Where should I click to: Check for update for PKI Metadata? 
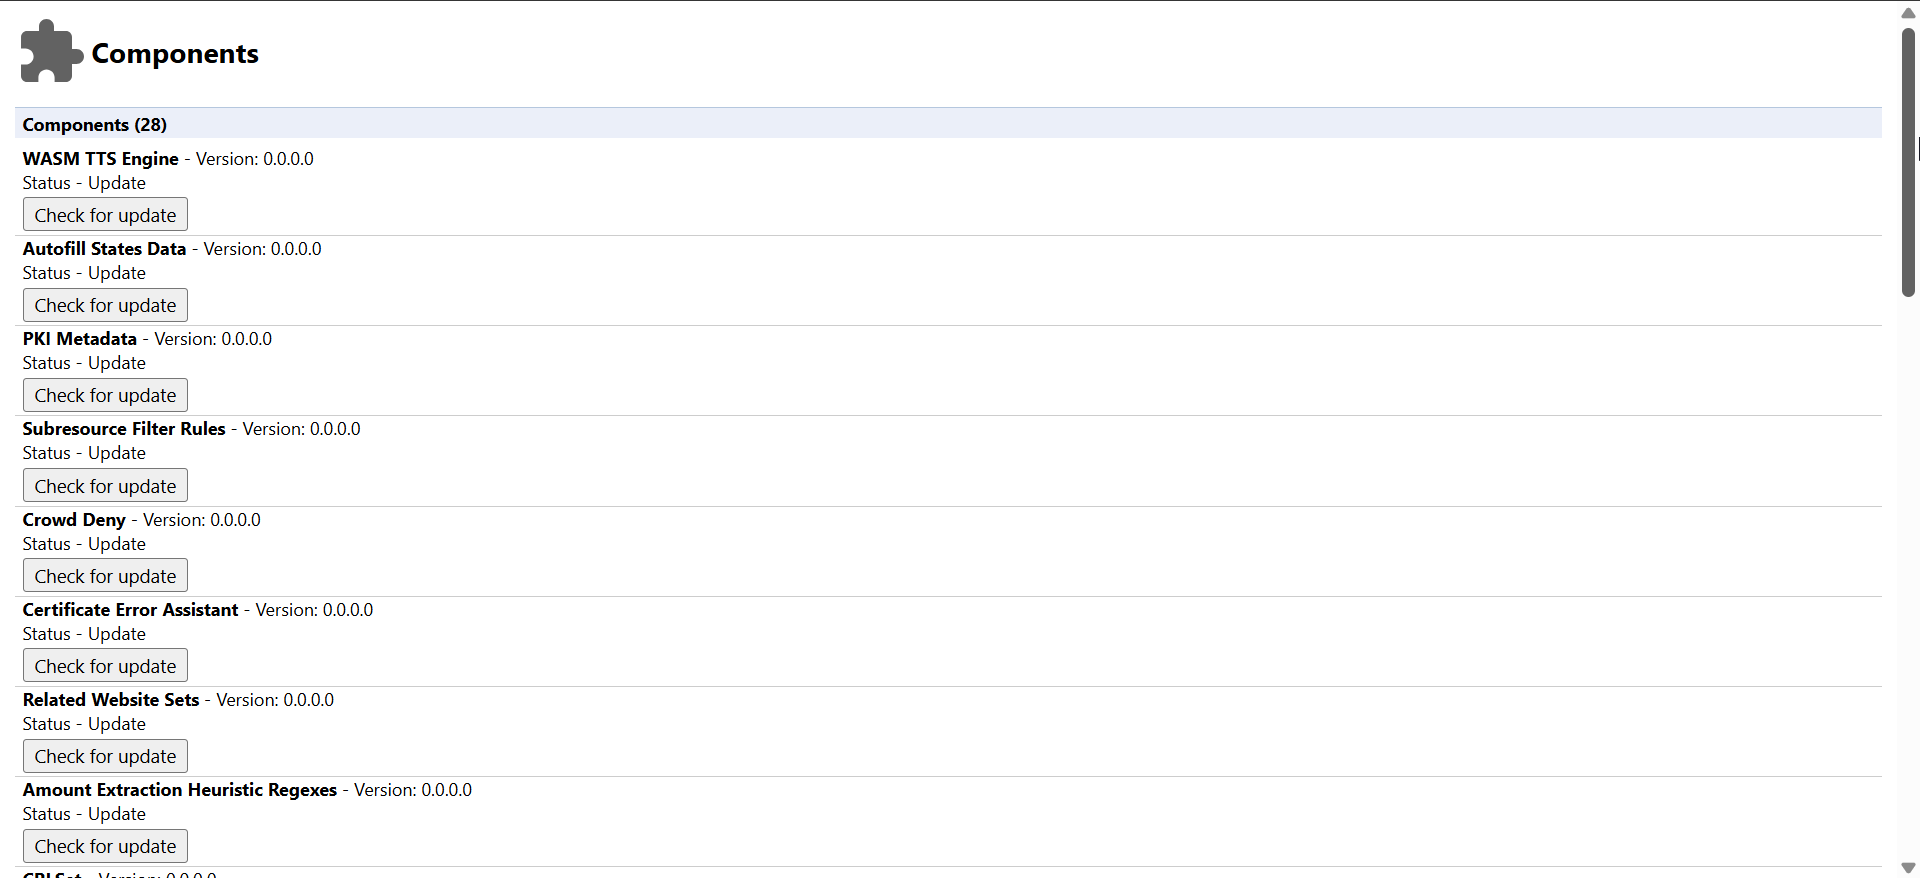pos(105,395)
